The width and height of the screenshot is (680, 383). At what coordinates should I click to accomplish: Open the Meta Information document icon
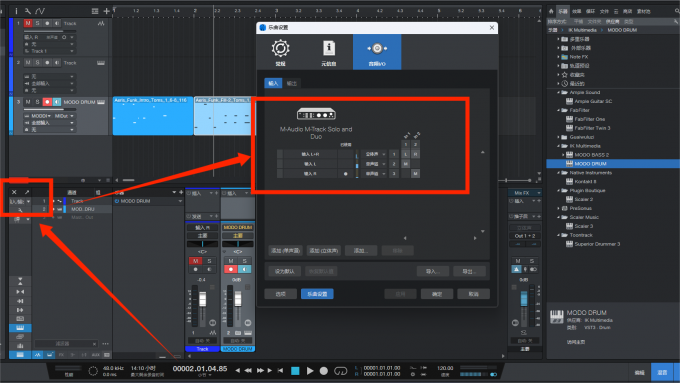(329, 48)
